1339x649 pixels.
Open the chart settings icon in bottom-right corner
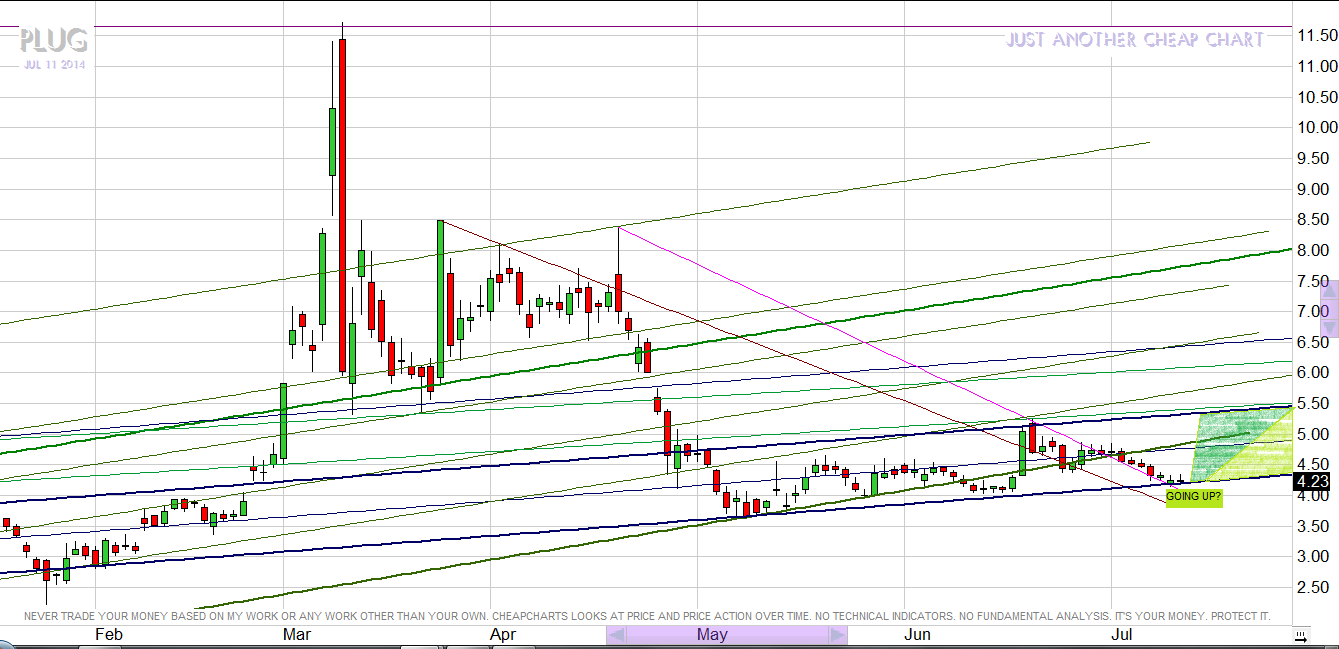tap(1300, 636)
